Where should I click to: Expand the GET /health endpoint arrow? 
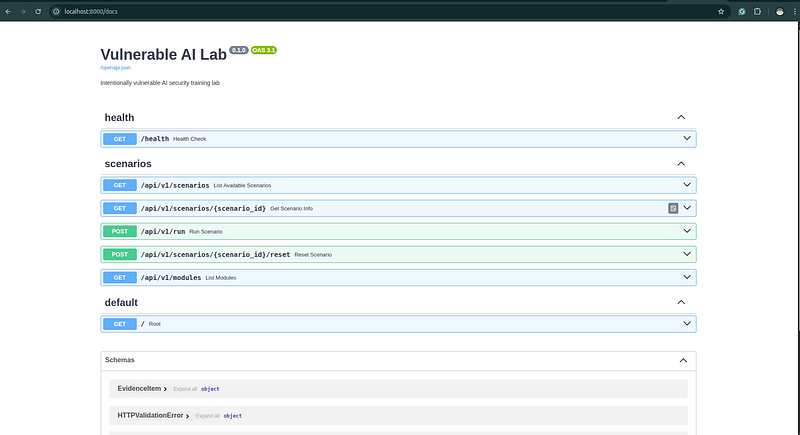coord(687,138)
